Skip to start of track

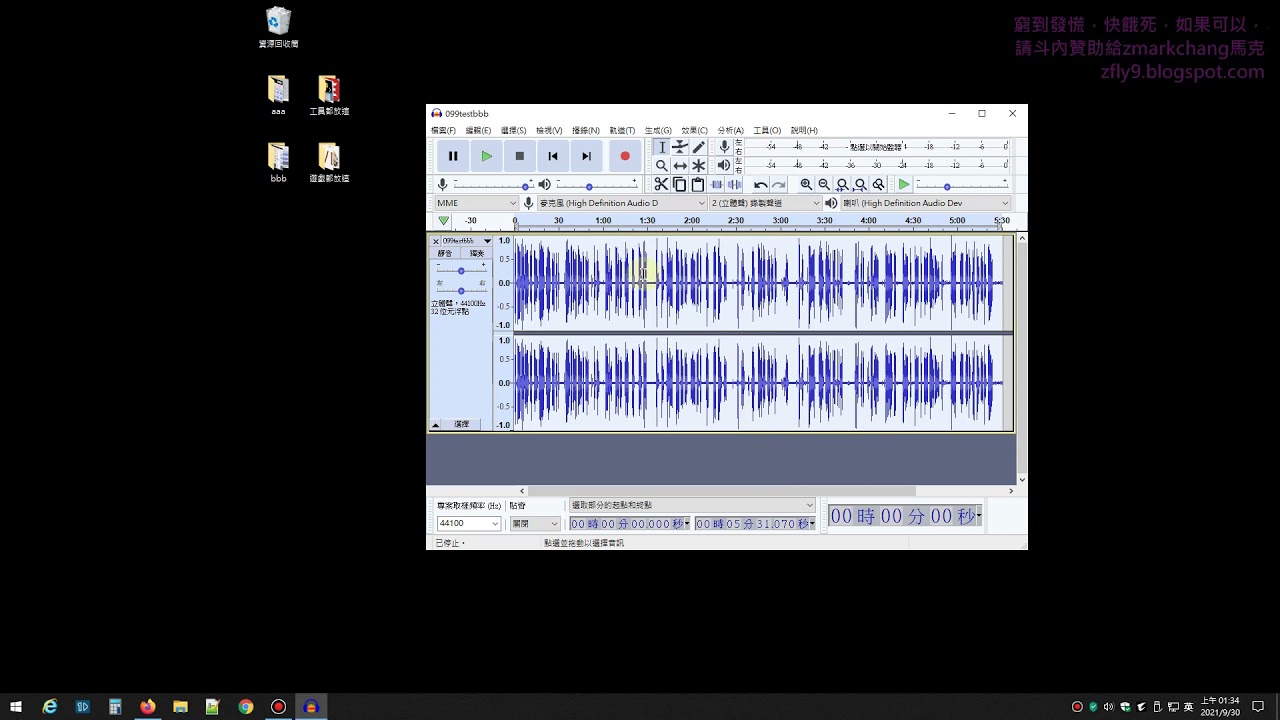point(553,156)
